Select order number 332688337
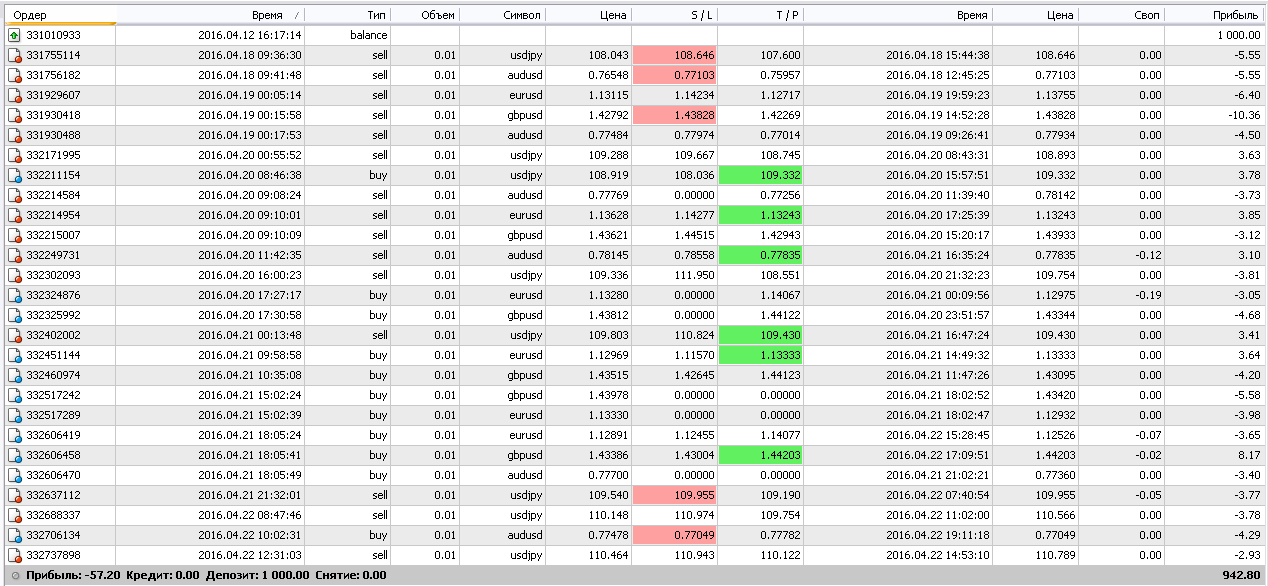Screen dimensions: 1268x586 (54, 515)
